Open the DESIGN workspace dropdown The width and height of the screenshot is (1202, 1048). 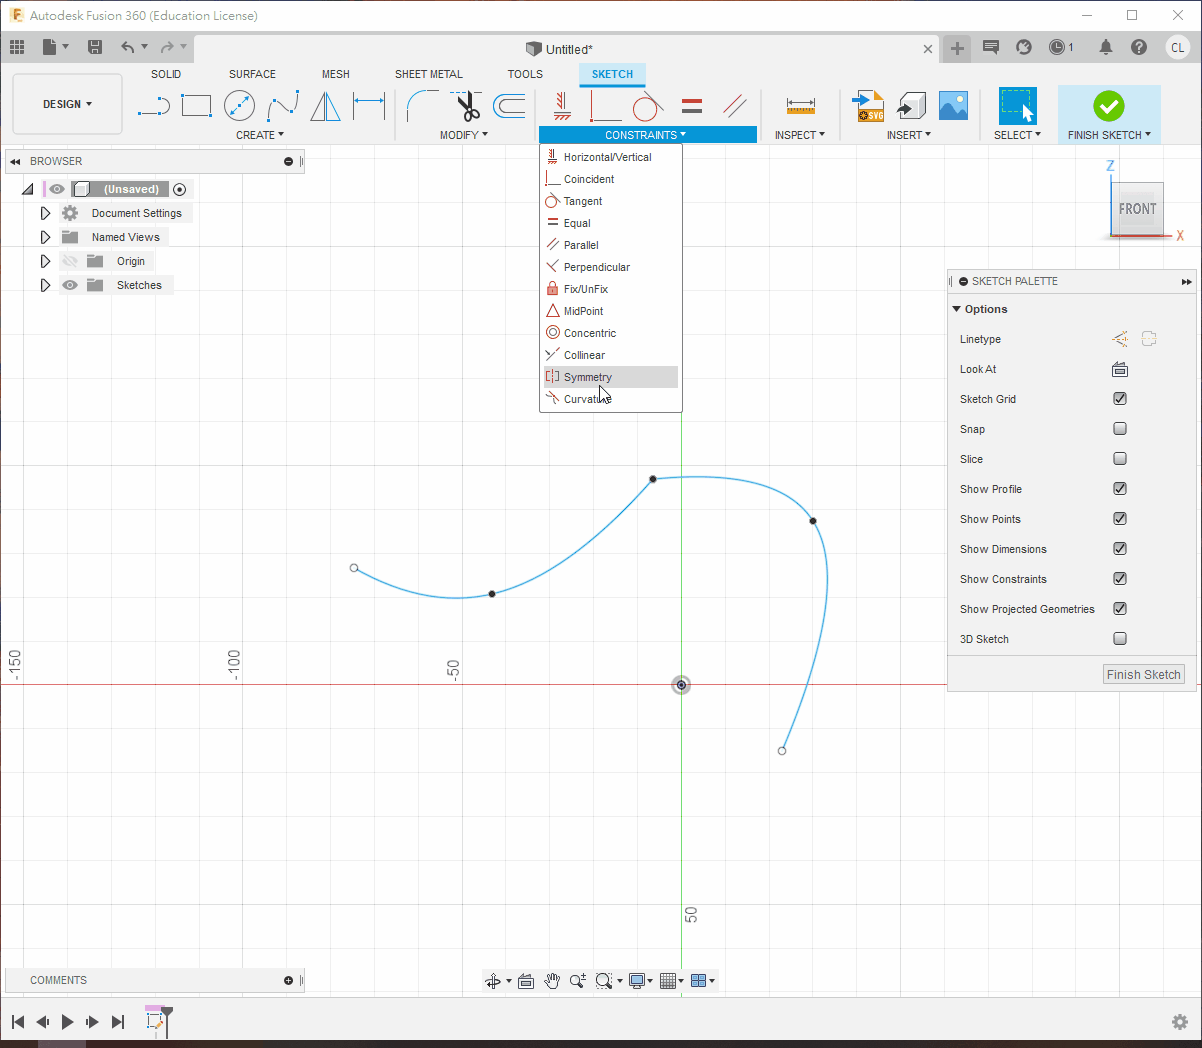67,104
